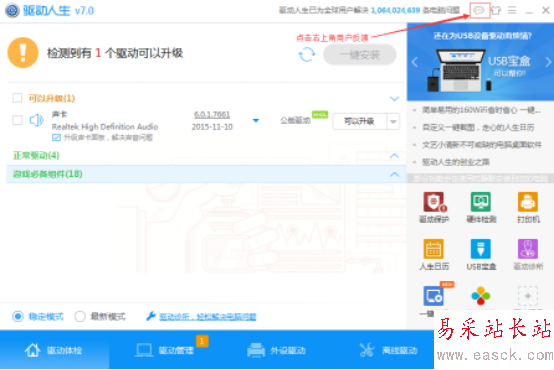This screenshot has width=554, height=370.
Task: Click the 正常驱动(4) label
Action: [x=36, y=155]
